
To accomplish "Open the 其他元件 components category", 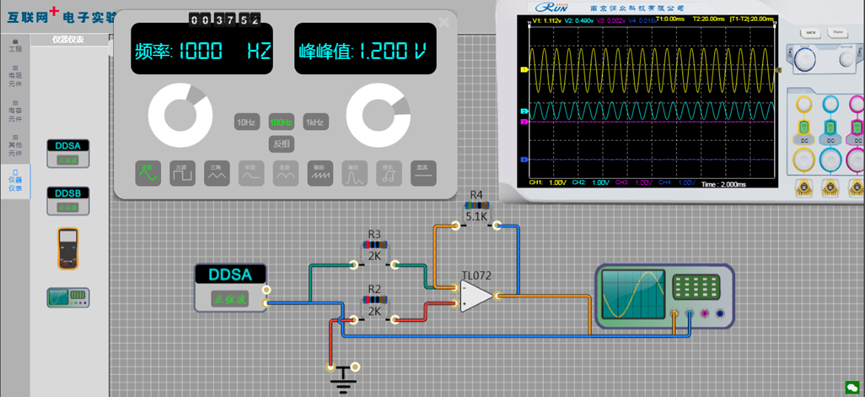I will 15,144.
